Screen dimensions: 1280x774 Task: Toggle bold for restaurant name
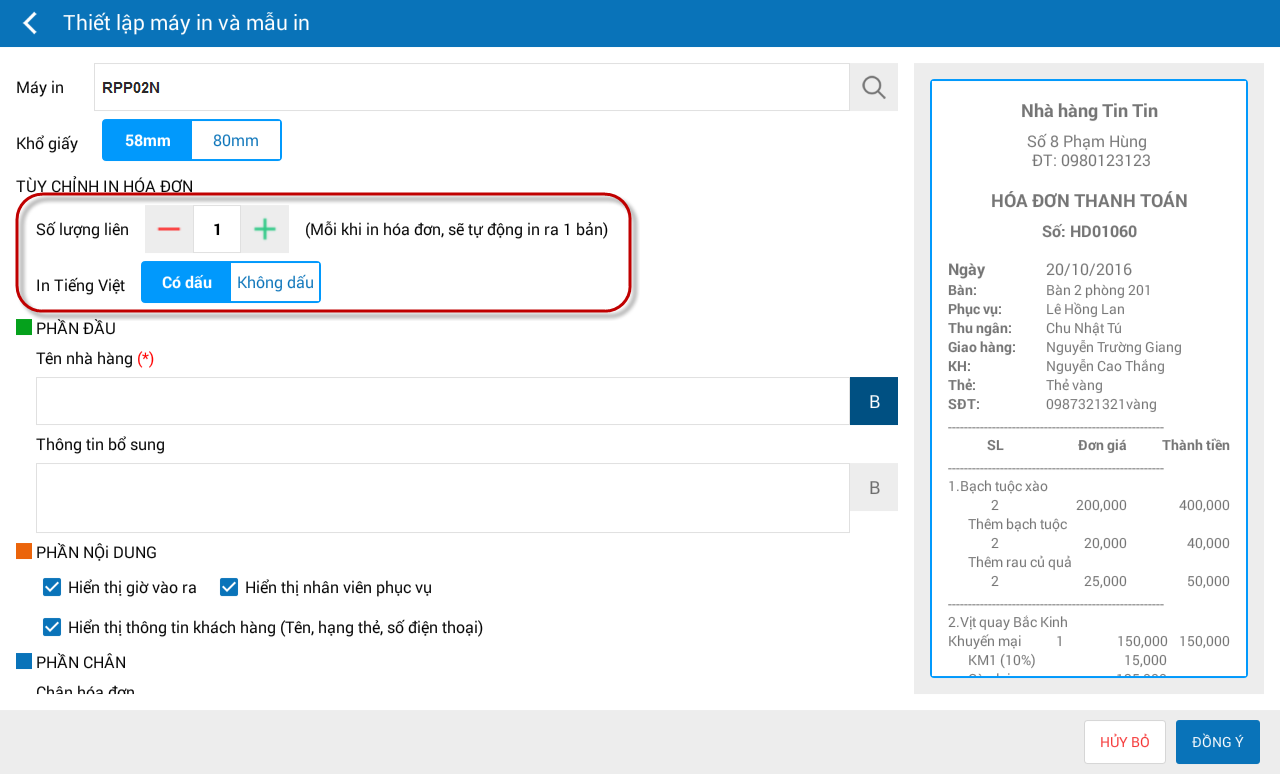coord(874,402)
